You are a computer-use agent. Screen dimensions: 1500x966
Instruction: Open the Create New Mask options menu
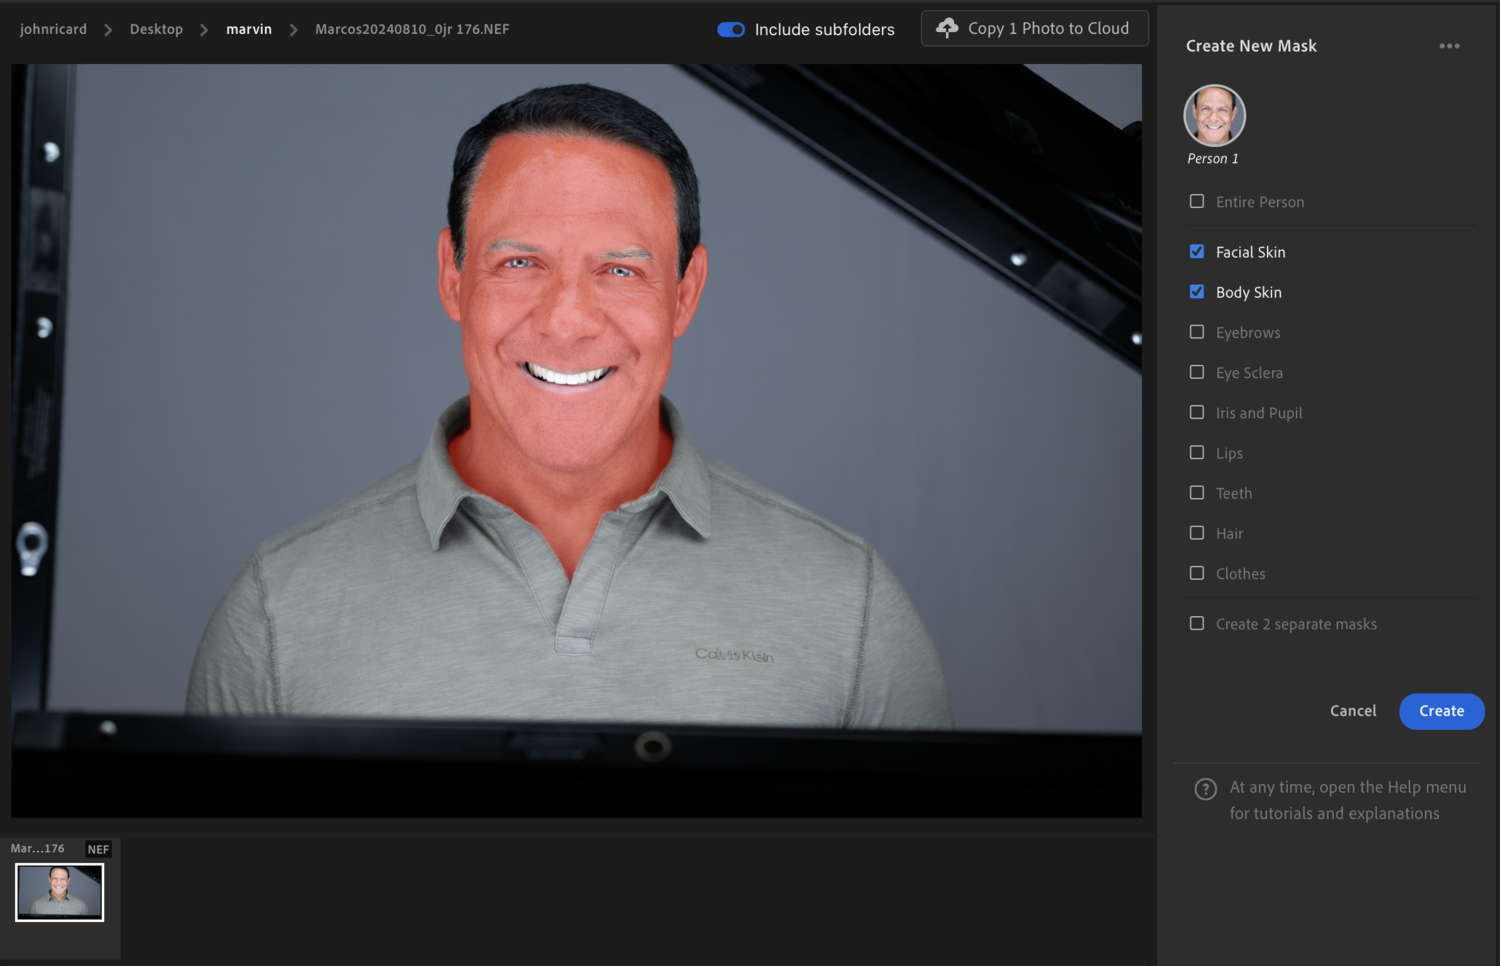tap(1449, 45)
